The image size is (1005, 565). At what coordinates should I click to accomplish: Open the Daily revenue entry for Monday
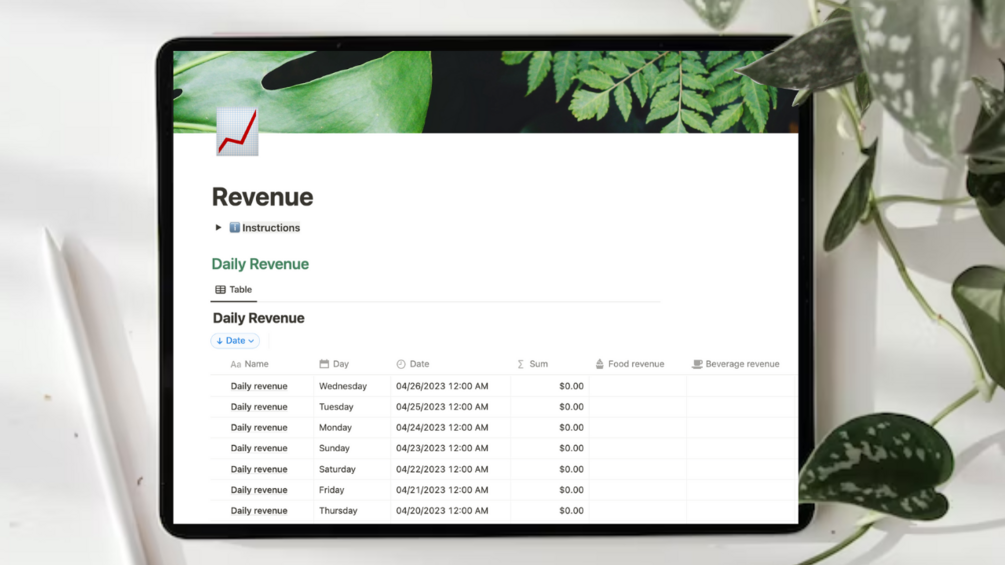click(259, 427)
